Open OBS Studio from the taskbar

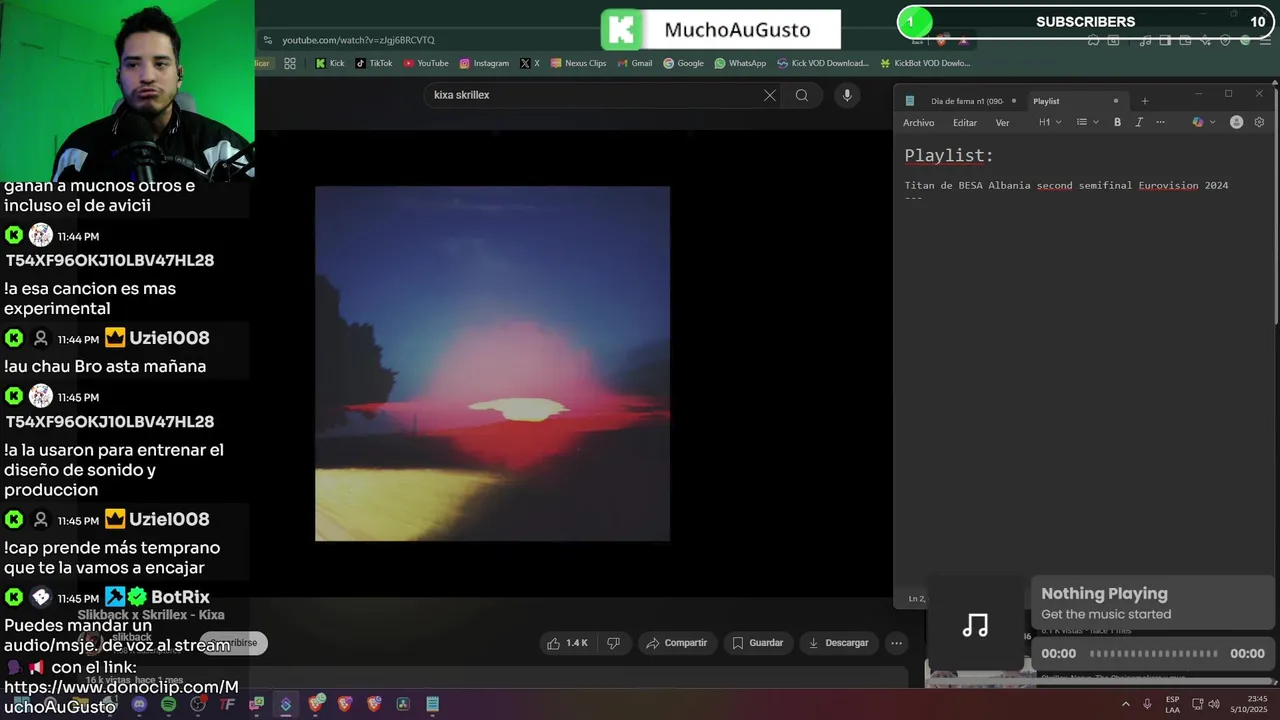click(x=198, y=705)
